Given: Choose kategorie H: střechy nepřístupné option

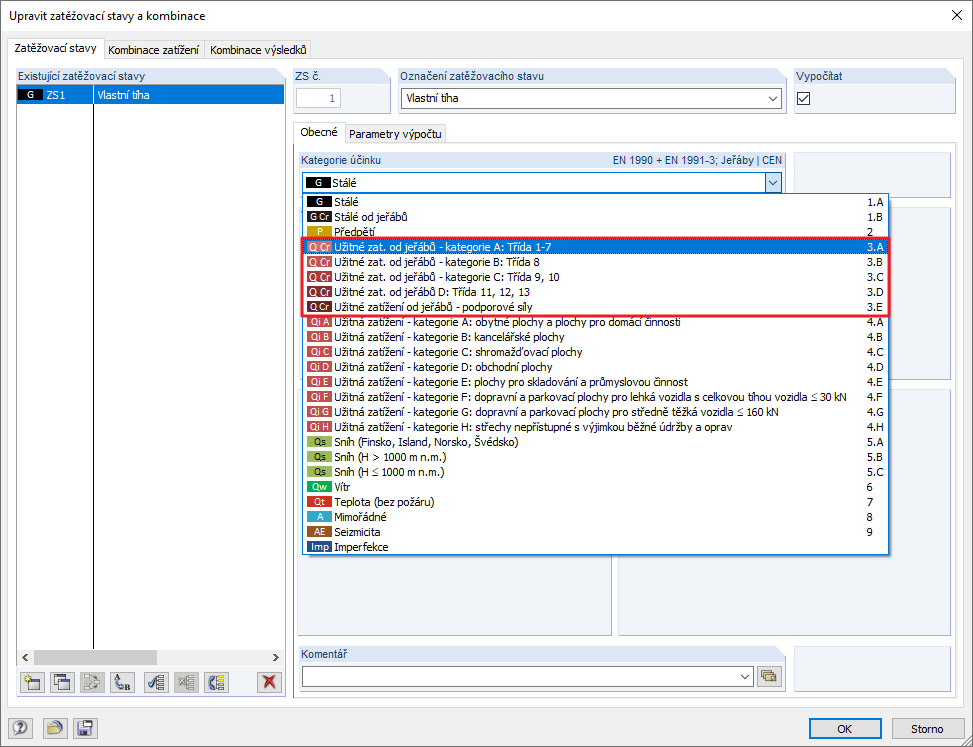Looking at the screenshot, I should pos(596,427).
